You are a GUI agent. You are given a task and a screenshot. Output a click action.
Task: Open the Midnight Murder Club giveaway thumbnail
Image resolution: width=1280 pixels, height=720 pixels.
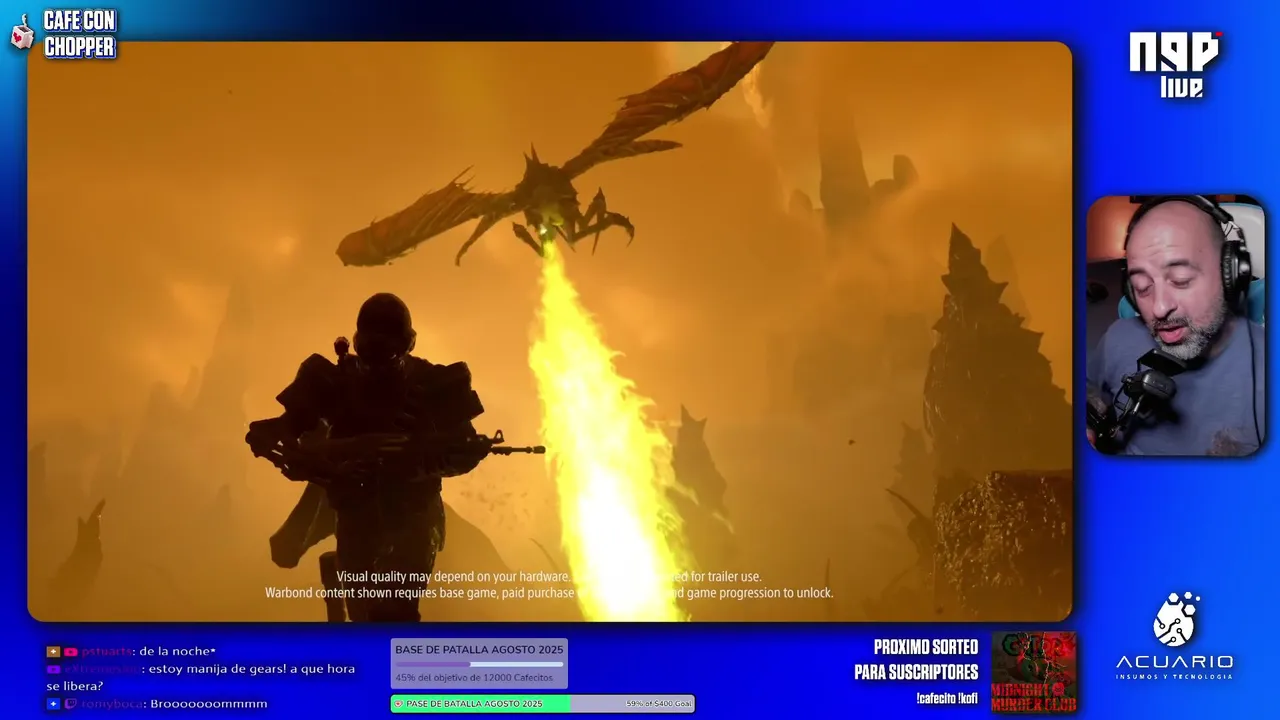click(x=1033, y=671)
